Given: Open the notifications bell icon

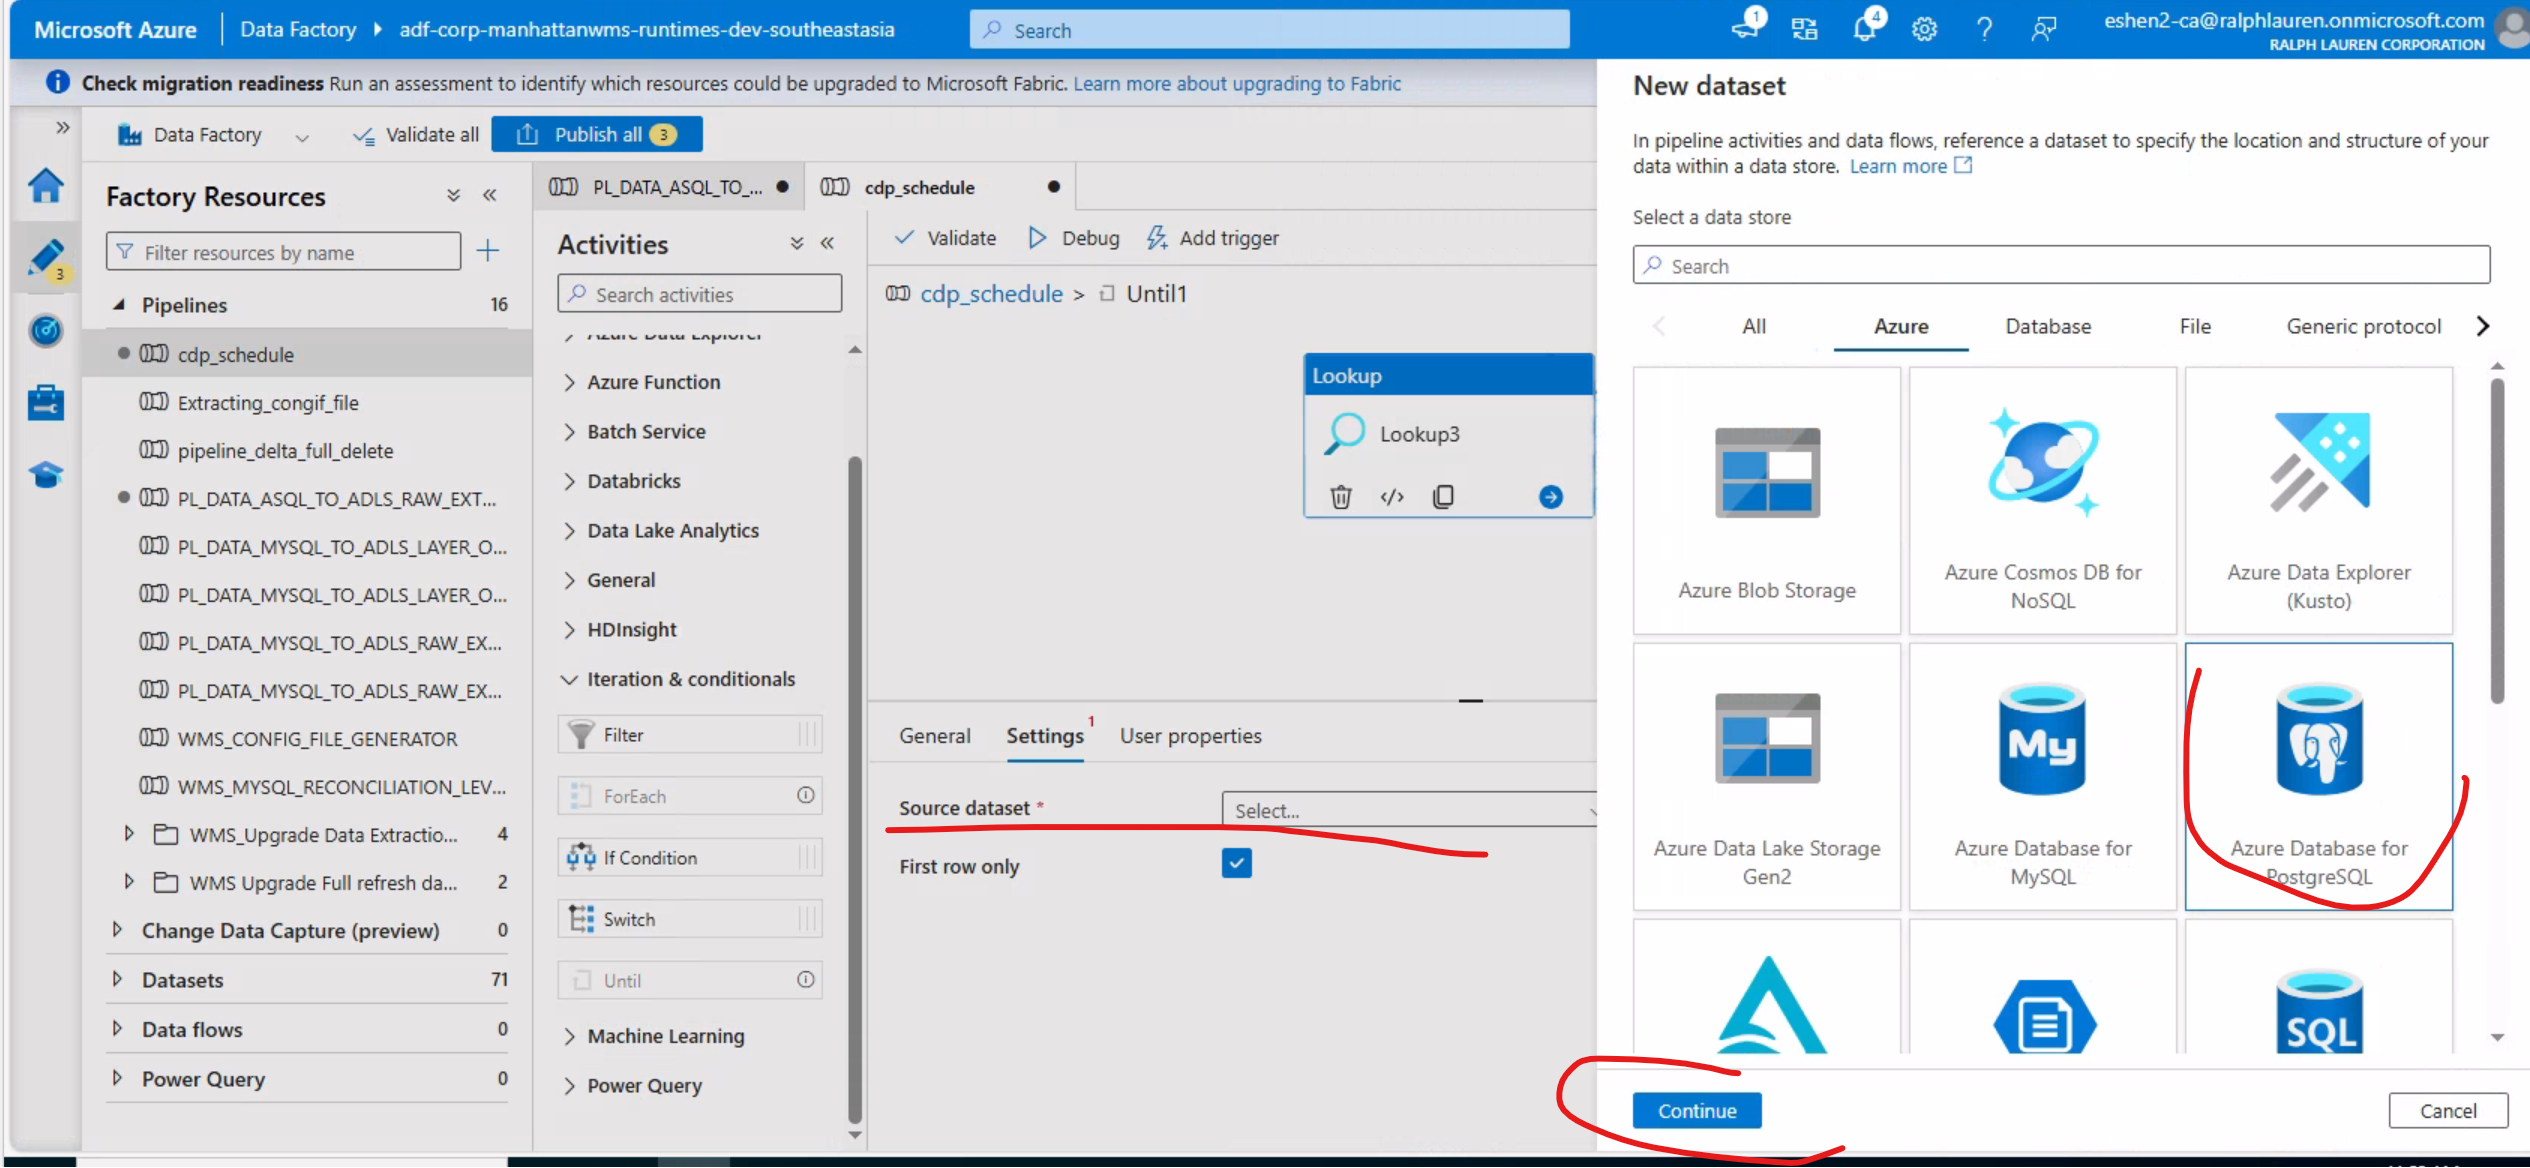Looking at the screenshot, I should tap(1865, 29).
